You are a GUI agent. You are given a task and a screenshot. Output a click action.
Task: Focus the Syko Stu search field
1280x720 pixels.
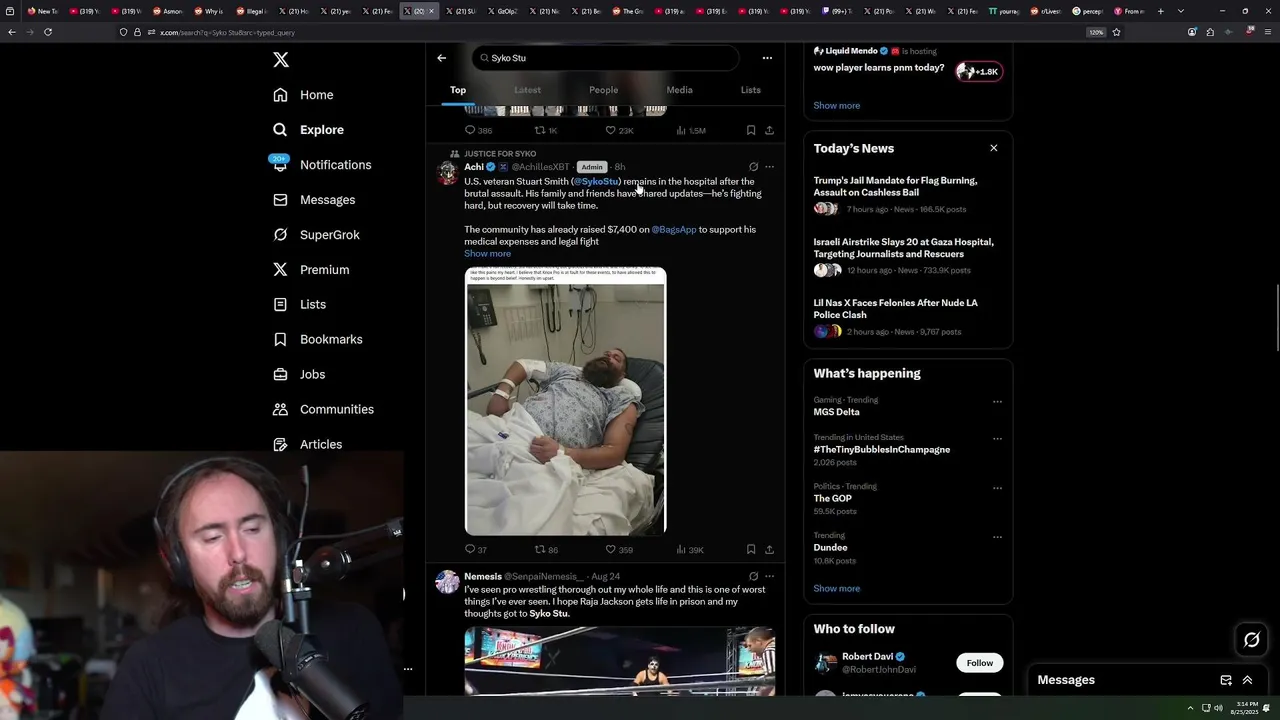[x=605, y=58]
